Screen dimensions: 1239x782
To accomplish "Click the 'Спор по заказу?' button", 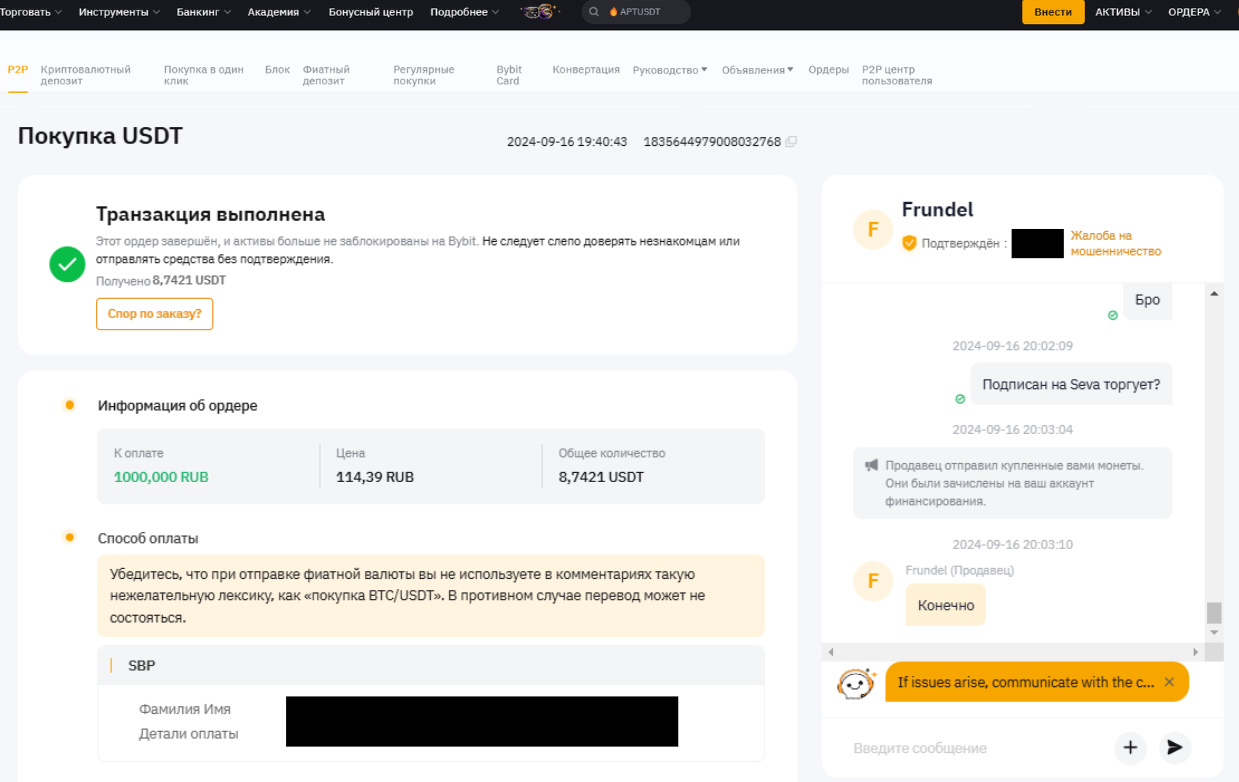I will [154, 314].
